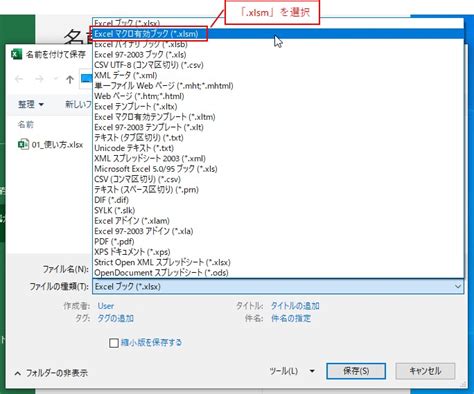Select PDF (*.pdf) file type
The width and height of the screenshot is (474, 394).
point(278,241)
